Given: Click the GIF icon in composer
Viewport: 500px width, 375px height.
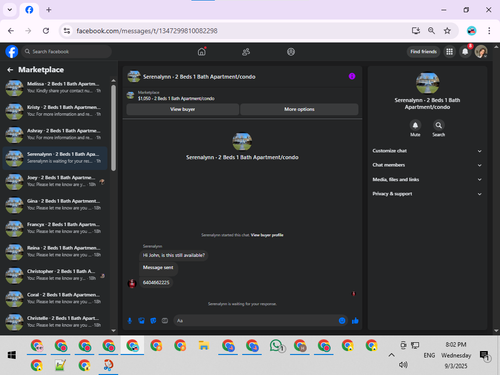Looking at the screenshot, I should (165, 321).
